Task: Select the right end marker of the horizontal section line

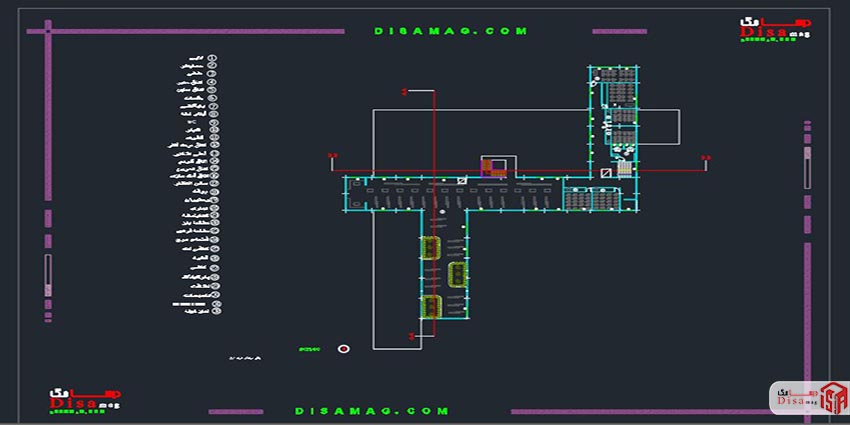Action: coord(705,157)
